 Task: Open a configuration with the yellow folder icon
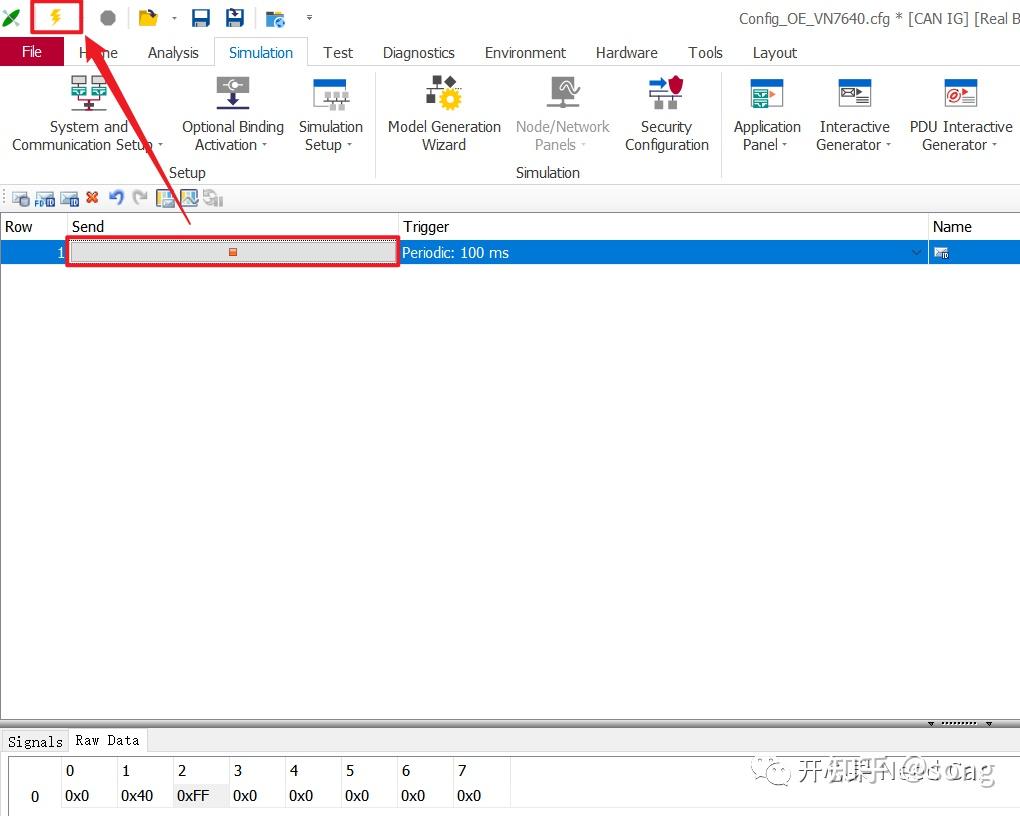pyautogui.click(x=148, y=18)
